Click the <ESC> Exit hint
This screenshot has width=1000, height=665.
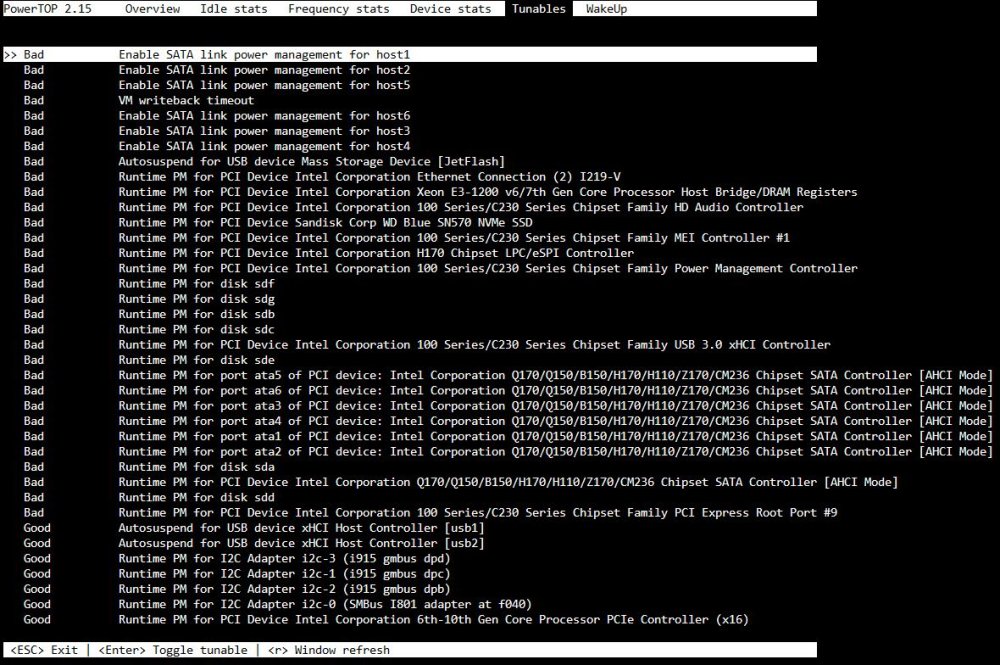44,650
